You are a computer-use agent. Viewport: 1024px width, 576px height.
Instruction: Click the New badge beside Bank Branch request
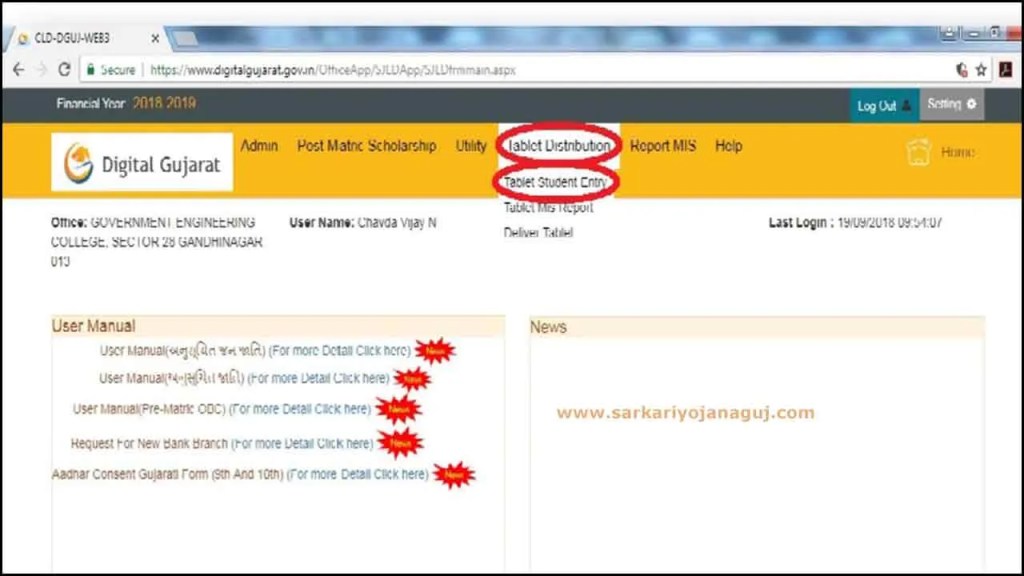[x=400, y=443]
